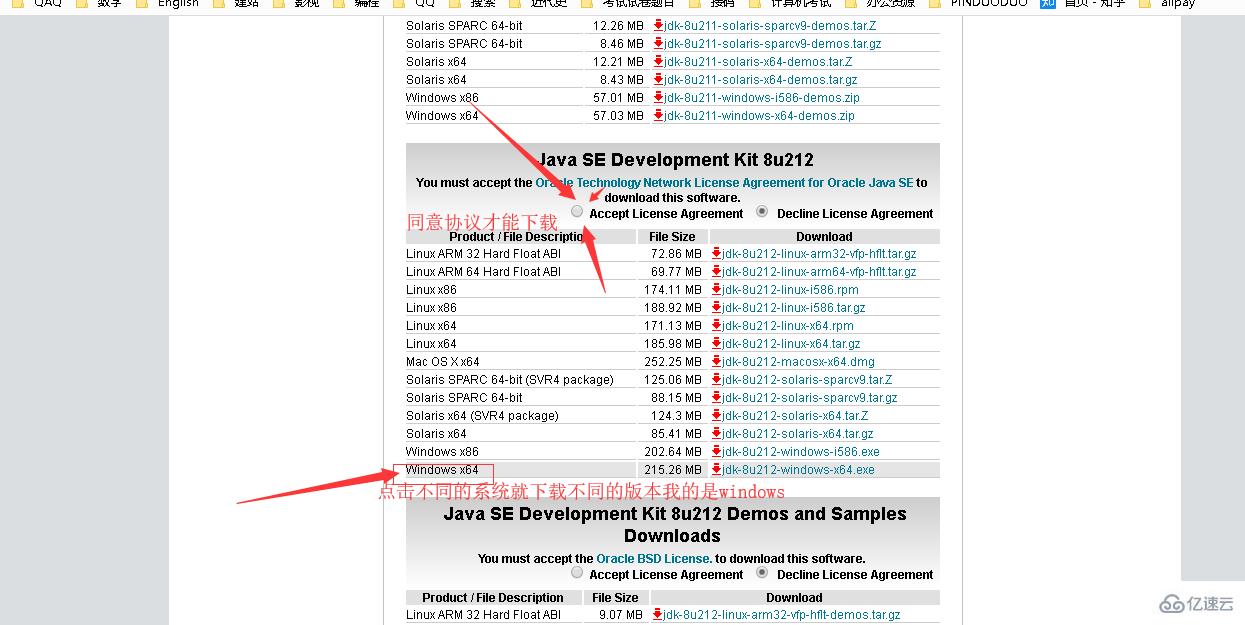Click download icon beside jdk-8u212-linux-x64.rpm

click(x=715, y=325)
